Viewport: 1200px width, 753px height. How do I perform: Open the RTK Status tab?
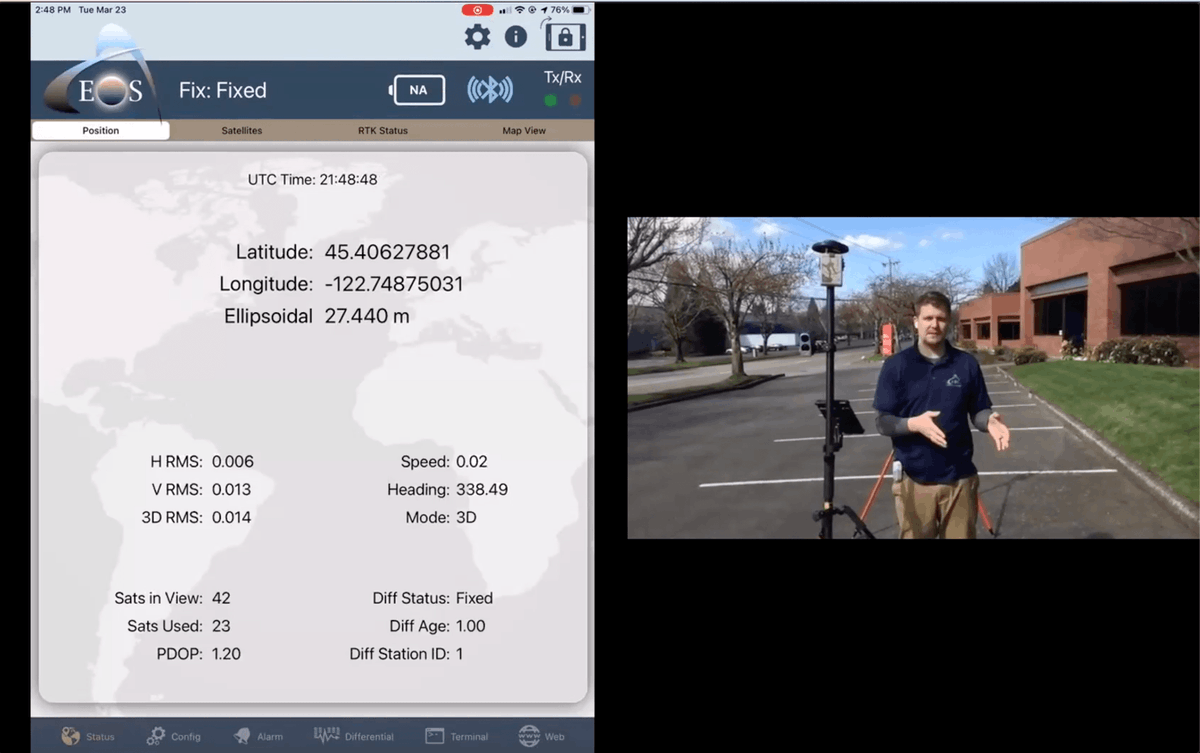click(x=383, y=131)
